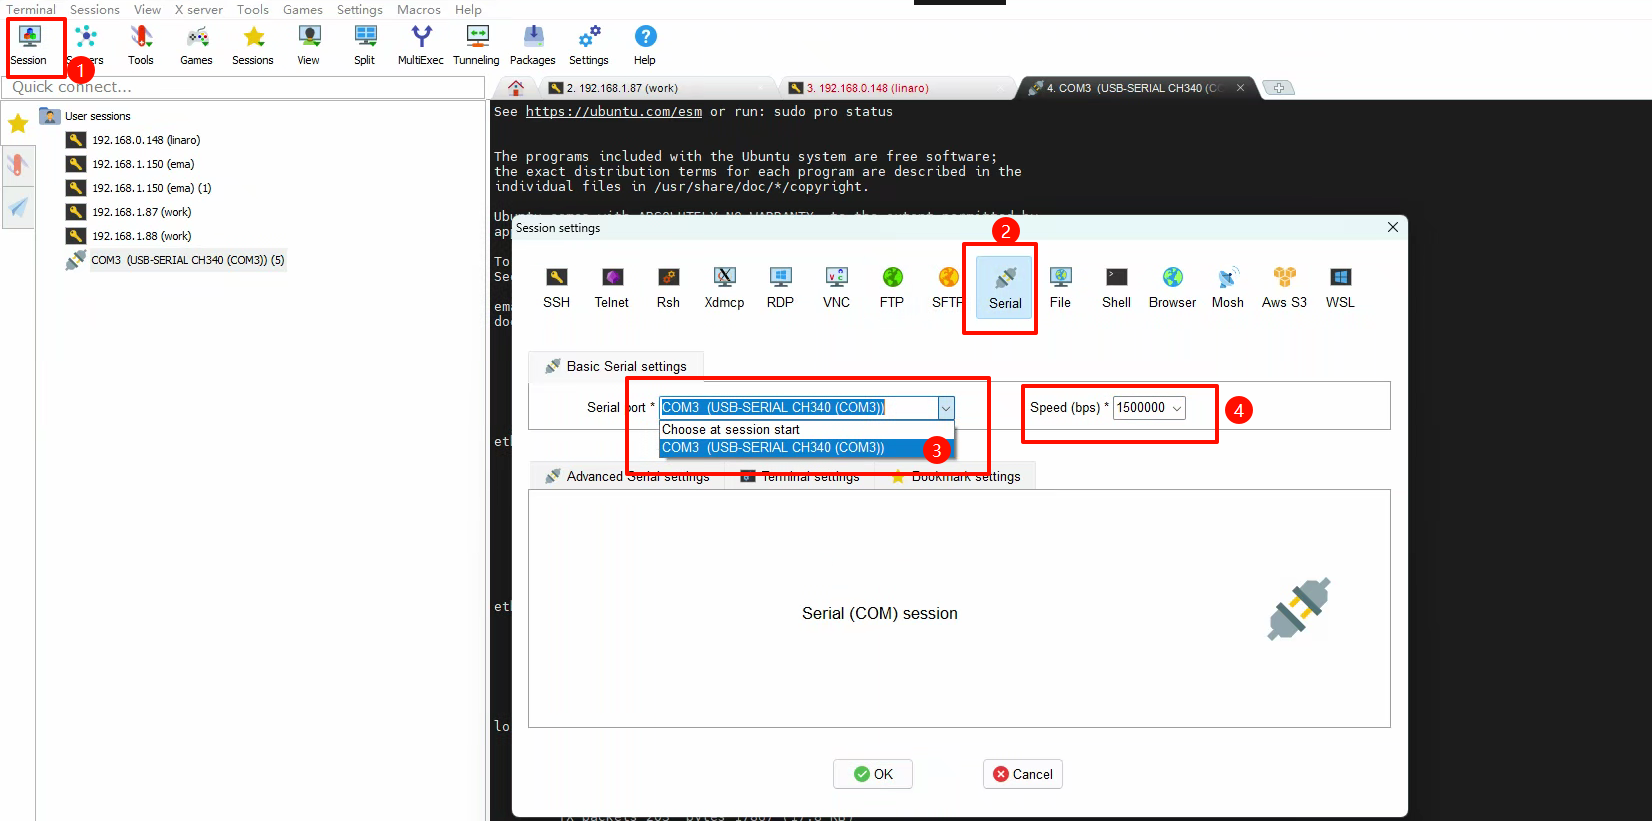The width and height of the screenshot is (1652, 821).
Task: Open the X server menu
Action: 199,9
